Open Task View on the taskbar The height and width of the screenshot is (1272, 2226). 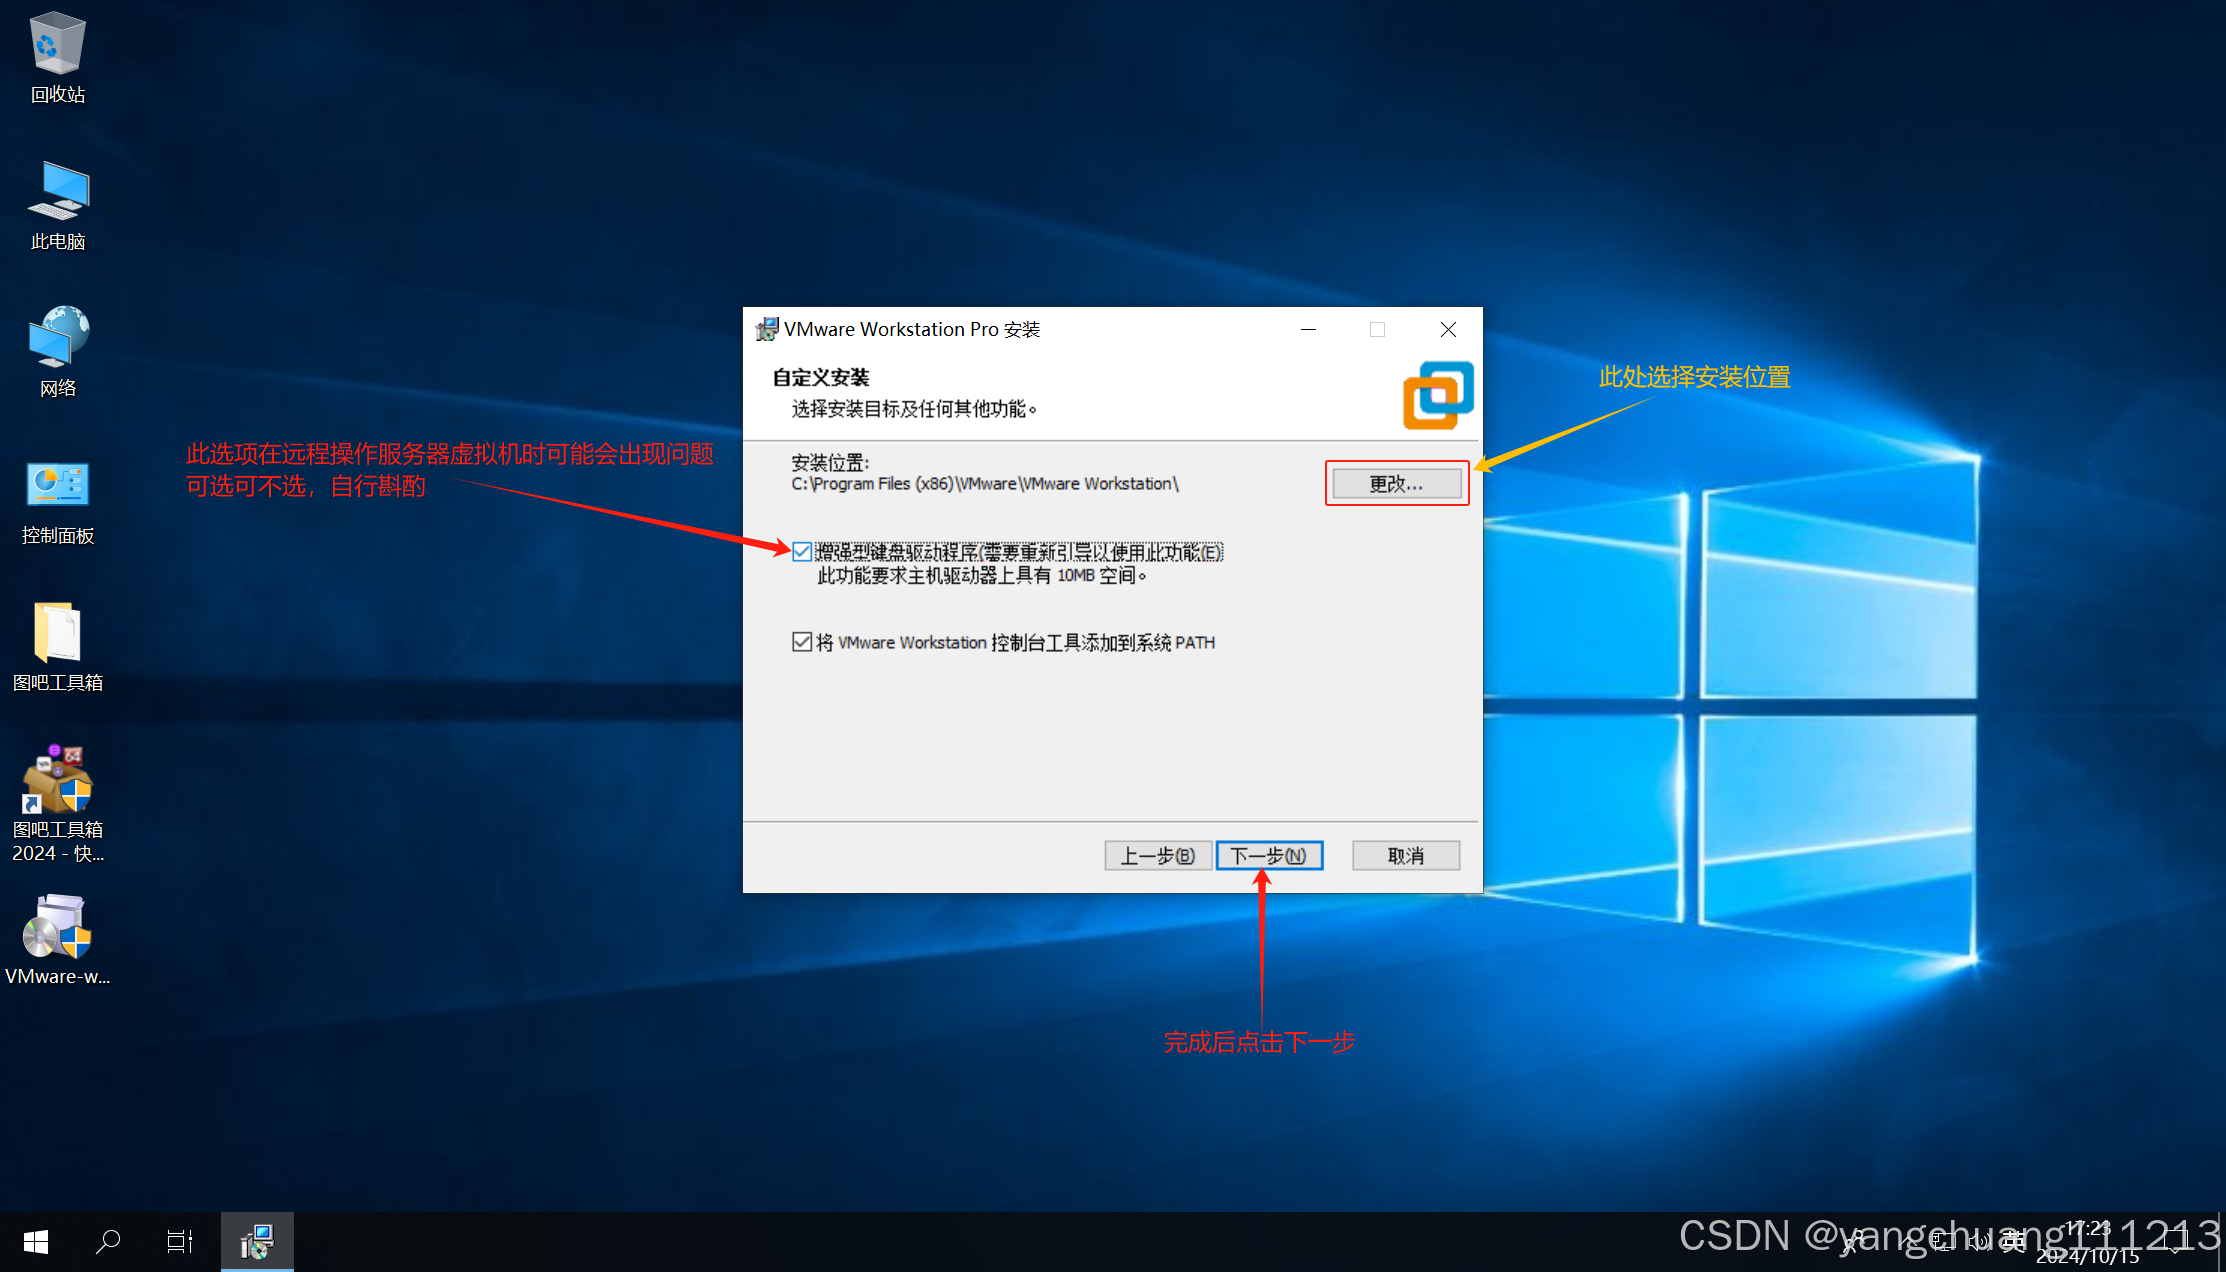pyautogui.click(x=180, y=1242)
